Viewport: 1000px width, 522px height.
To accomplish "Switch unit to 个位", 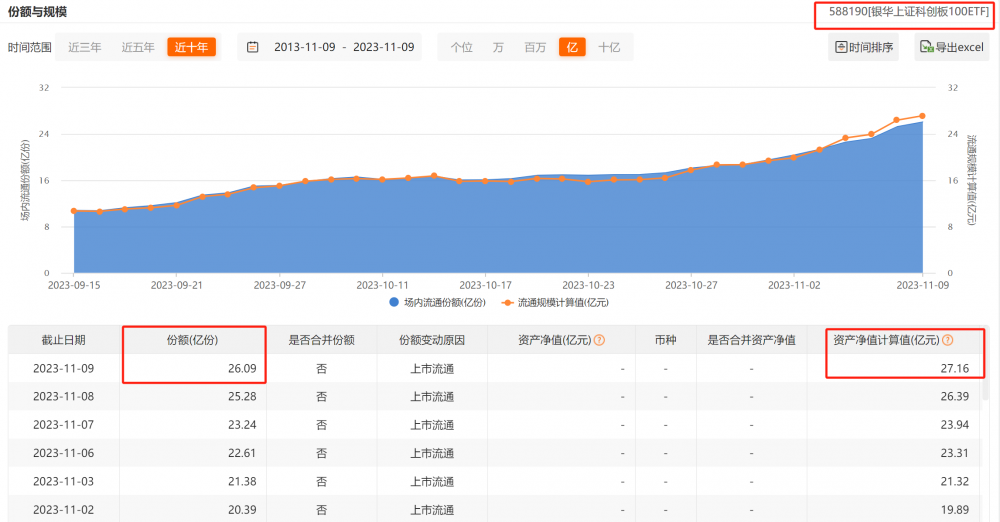I will (x=462, y=47).
